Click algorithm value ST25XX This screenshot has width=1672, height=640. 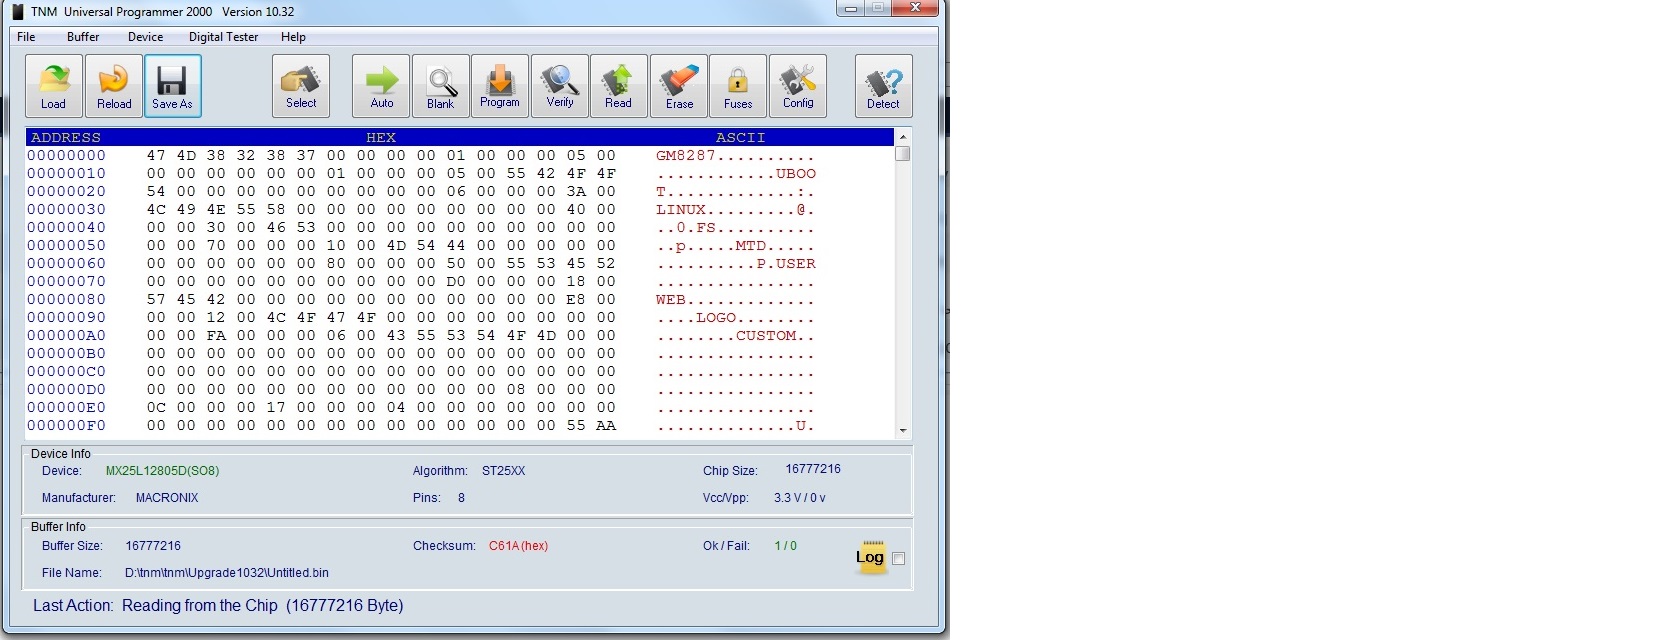[503, 471]
